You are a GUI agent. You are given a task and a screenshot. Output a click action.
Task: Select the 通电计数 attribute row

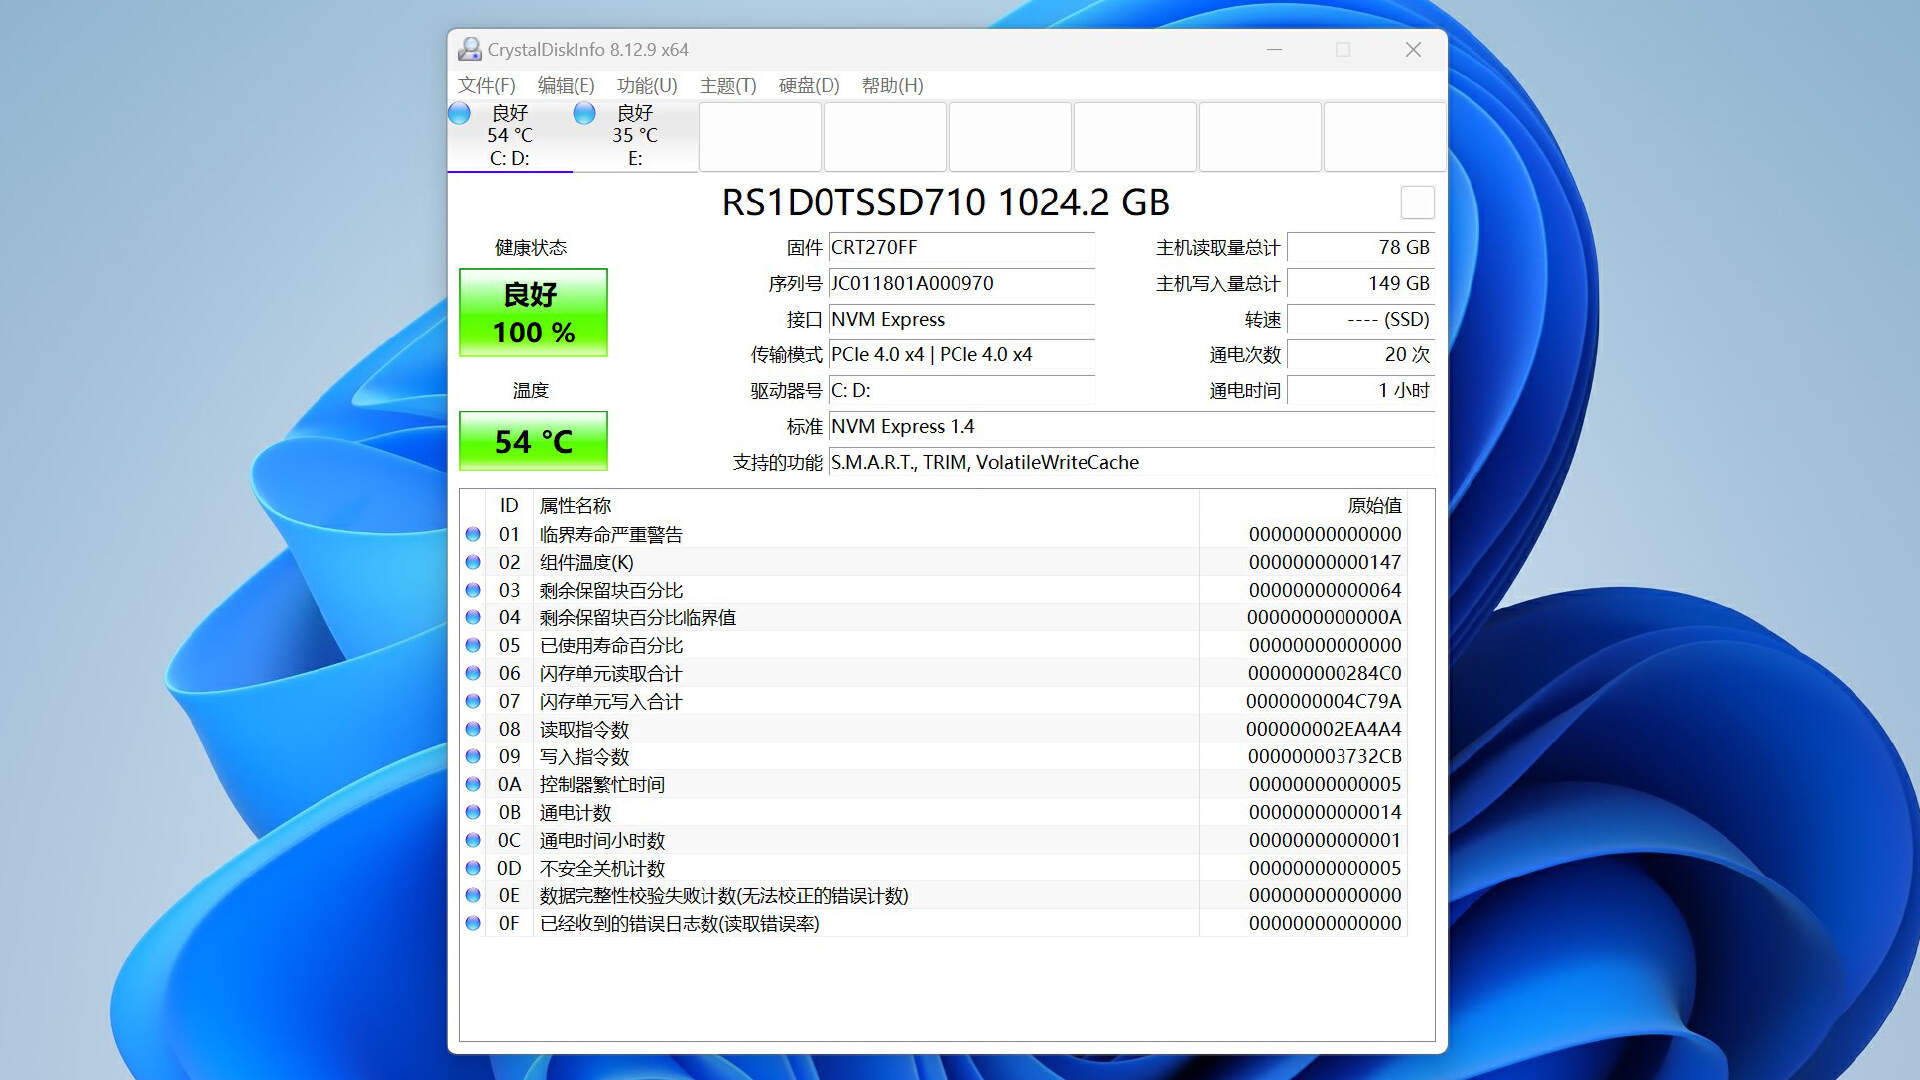[x=934, y=812]
